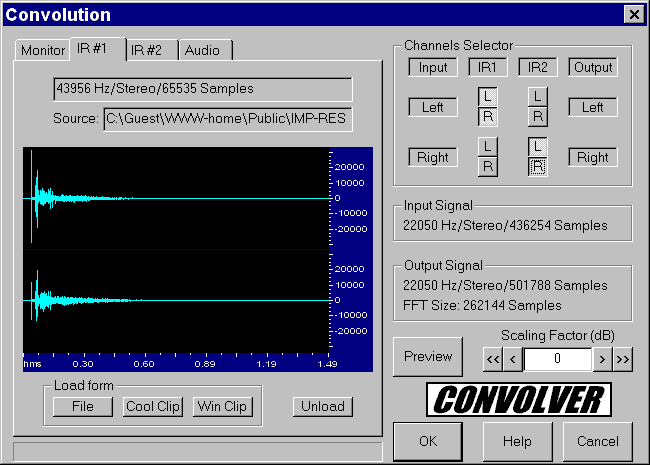
Task: Toggle IR2 R for Left input row
Action: coord(538,117)
